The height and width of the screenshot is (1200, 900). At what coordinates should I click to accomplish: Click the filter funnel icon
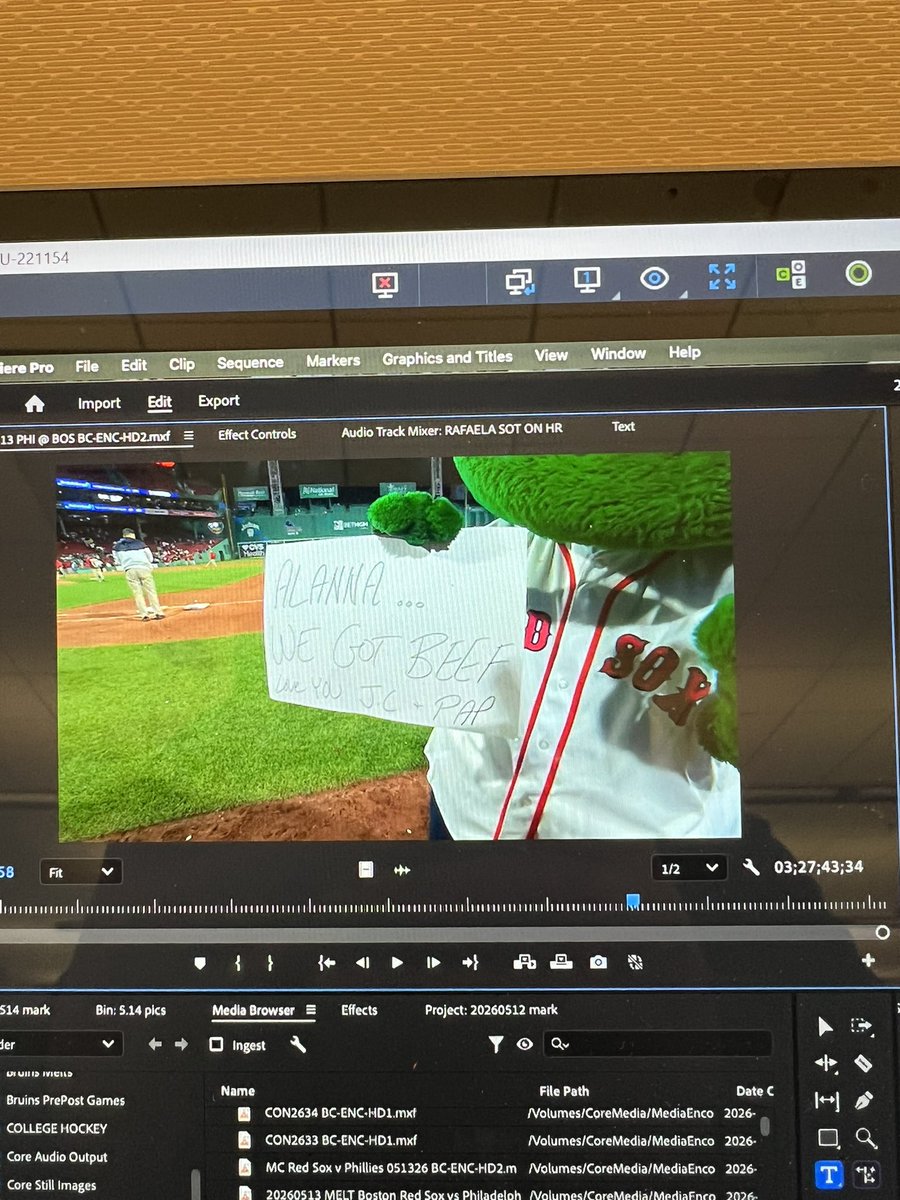click(496, 1044)
